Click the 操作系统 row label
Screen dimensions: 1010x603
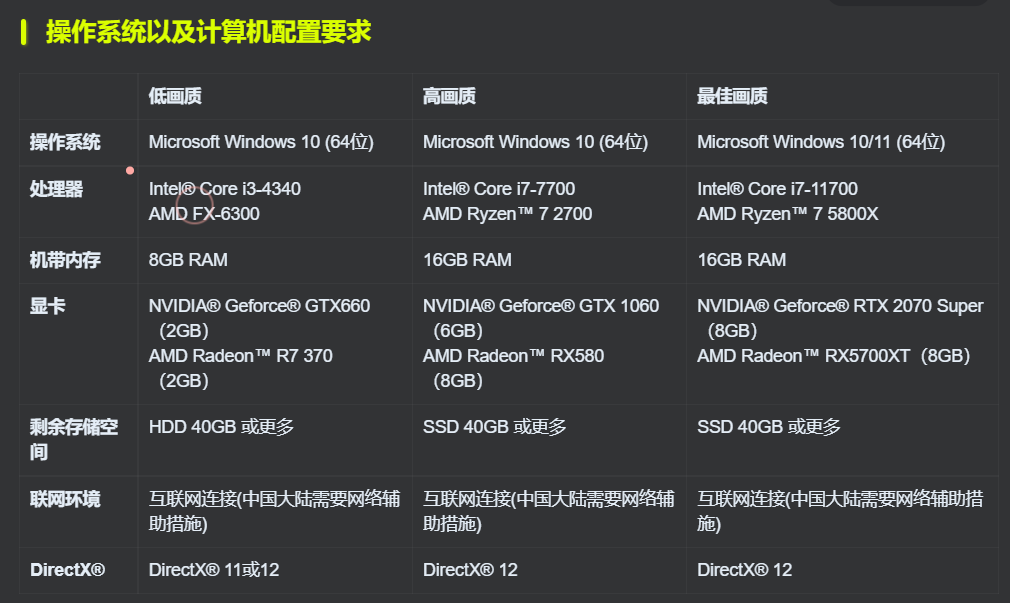pyautogui.click(x=65, y=142)
